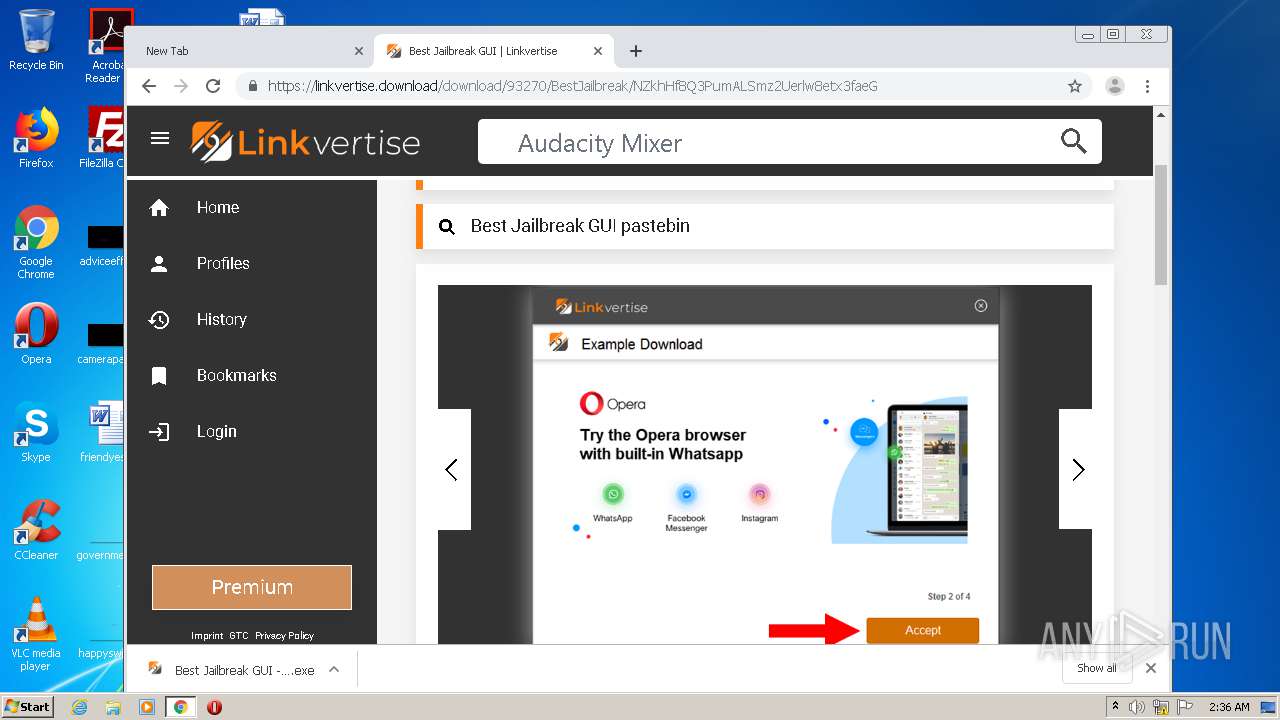Click Show all downloads button
The image size is (1280, 720).
1097,668
